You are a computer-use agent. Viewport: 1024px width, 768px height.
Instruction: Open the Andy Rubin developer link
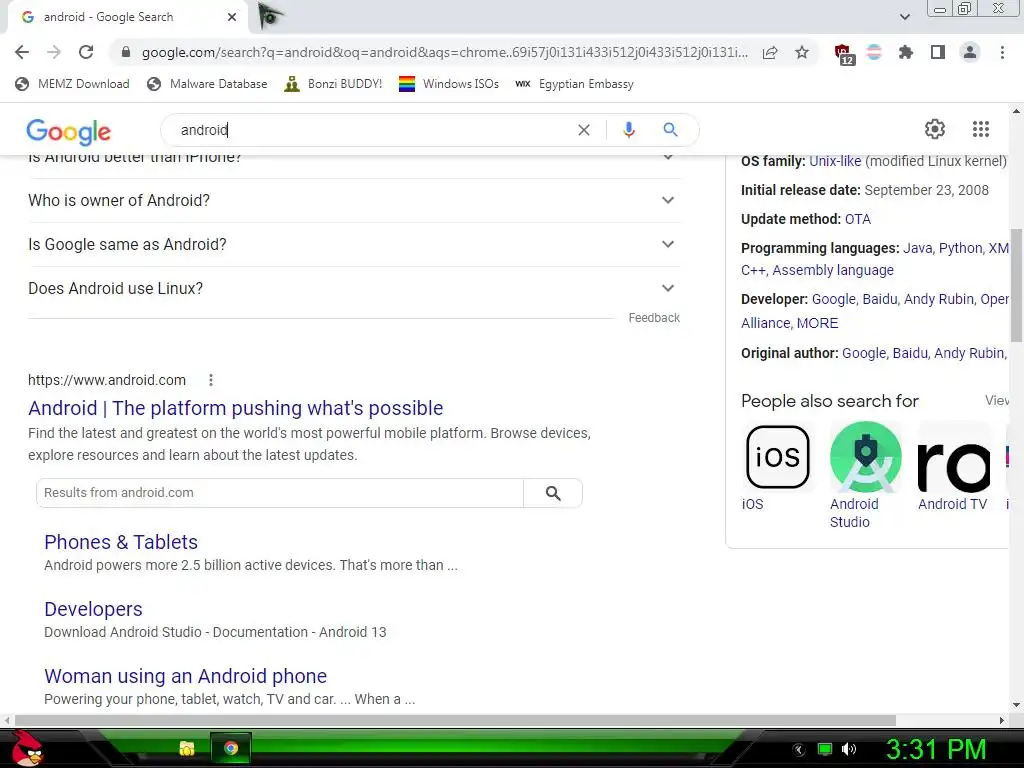tap(938, 299)
